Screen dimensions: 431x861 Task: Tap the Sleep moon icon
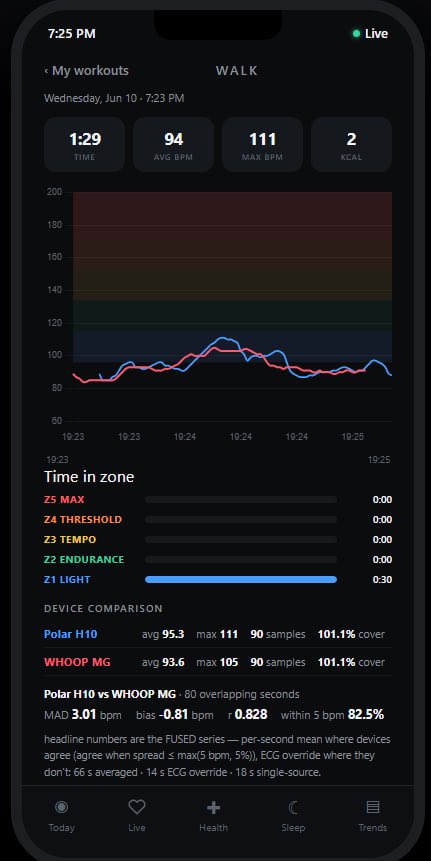click(293, 807)
